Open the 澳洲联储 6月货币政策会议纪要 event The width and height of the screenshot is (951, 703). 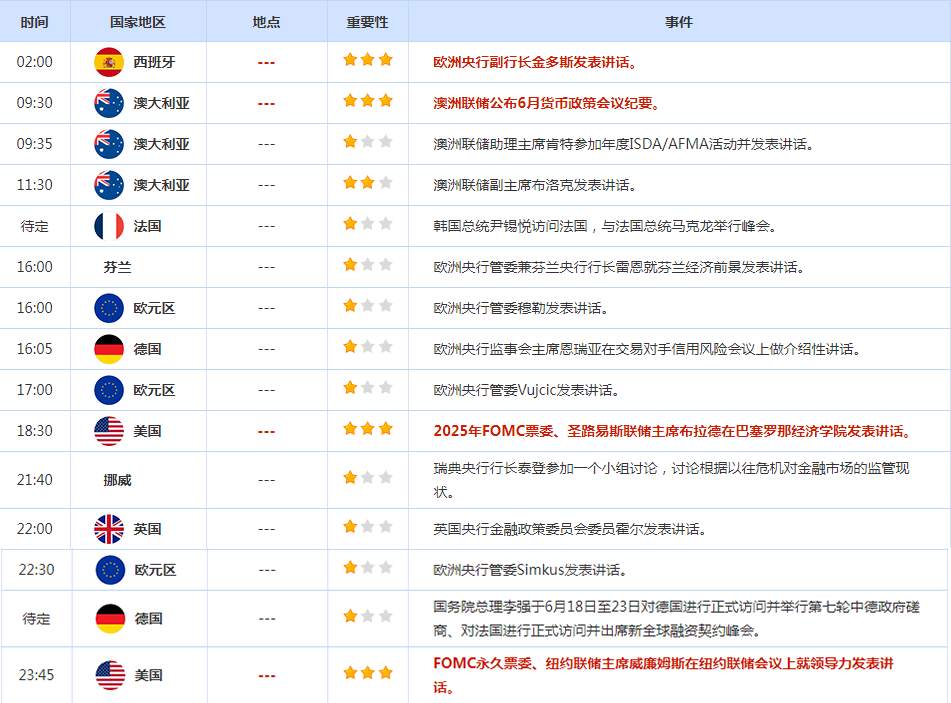coord(546,103)
